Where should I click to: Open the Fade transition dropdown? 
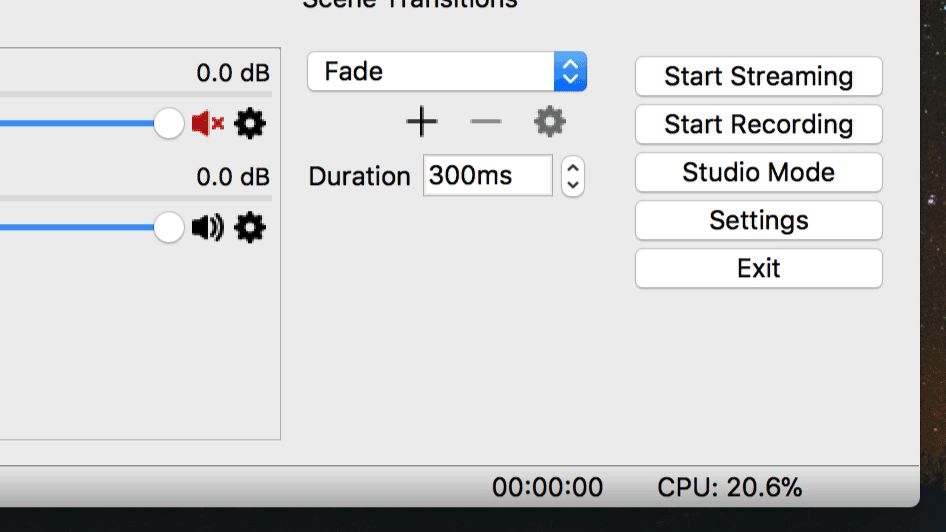click(447, 71)
